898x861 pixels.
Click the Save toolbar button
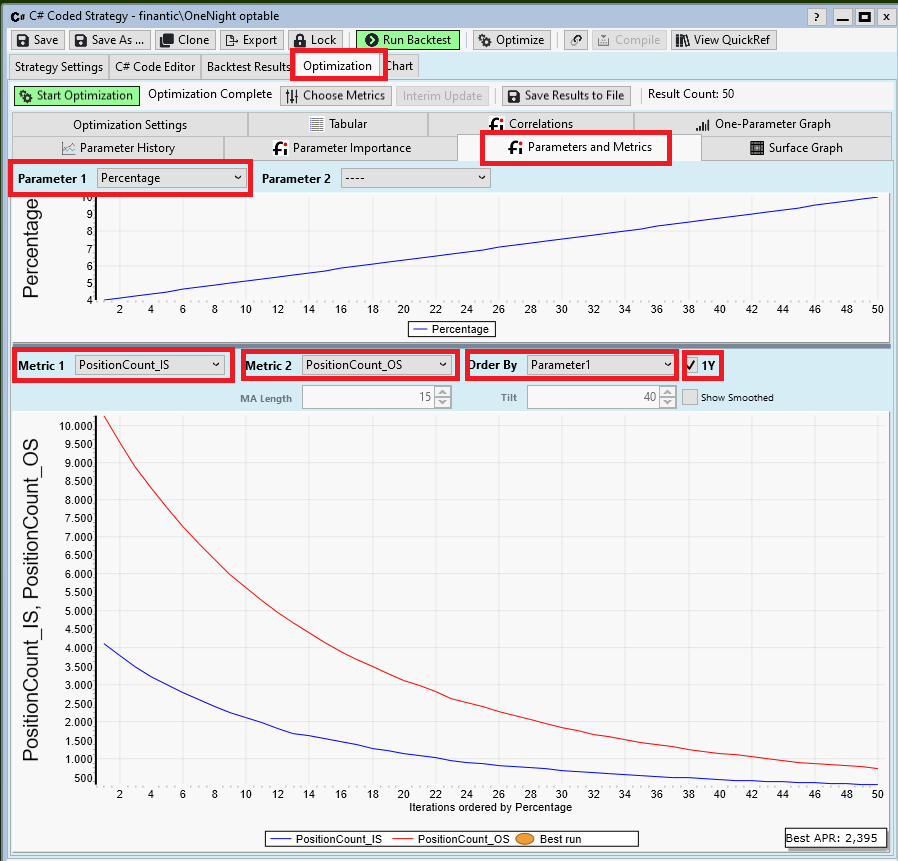point(37,40)
